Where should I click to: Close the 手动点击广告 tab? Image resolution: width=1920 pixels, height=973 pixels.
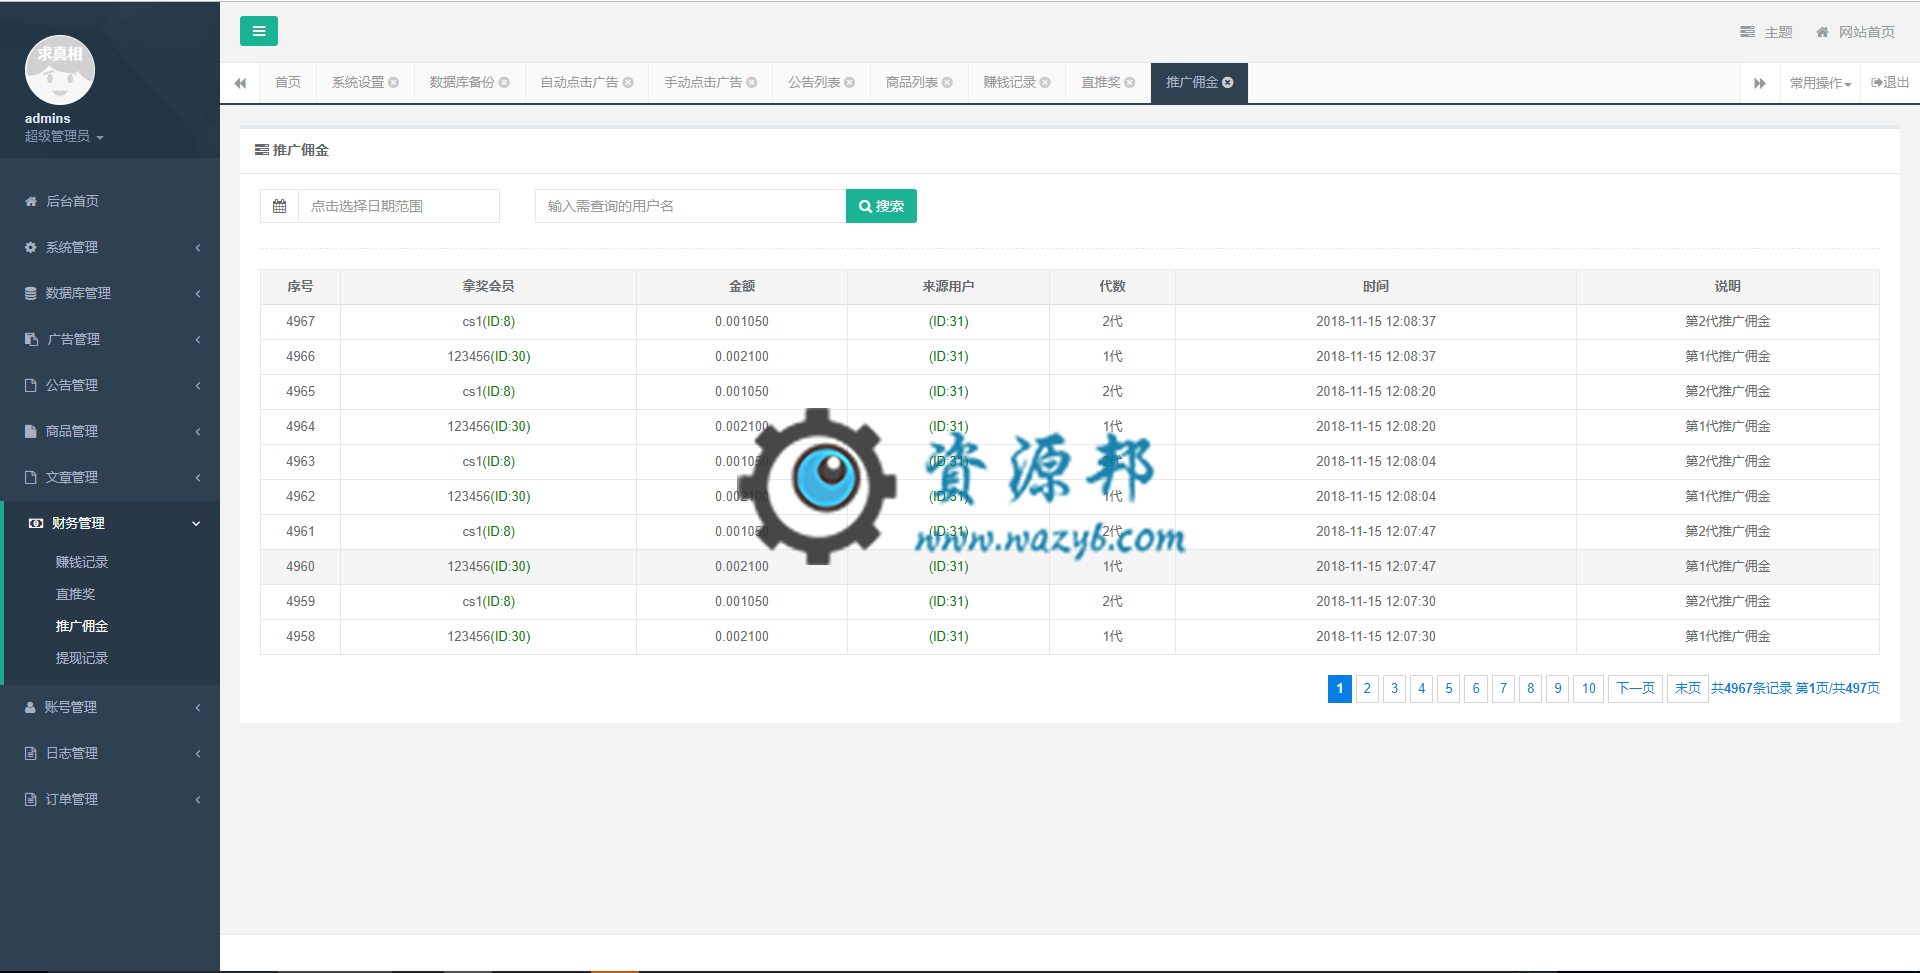click(752, 82)
